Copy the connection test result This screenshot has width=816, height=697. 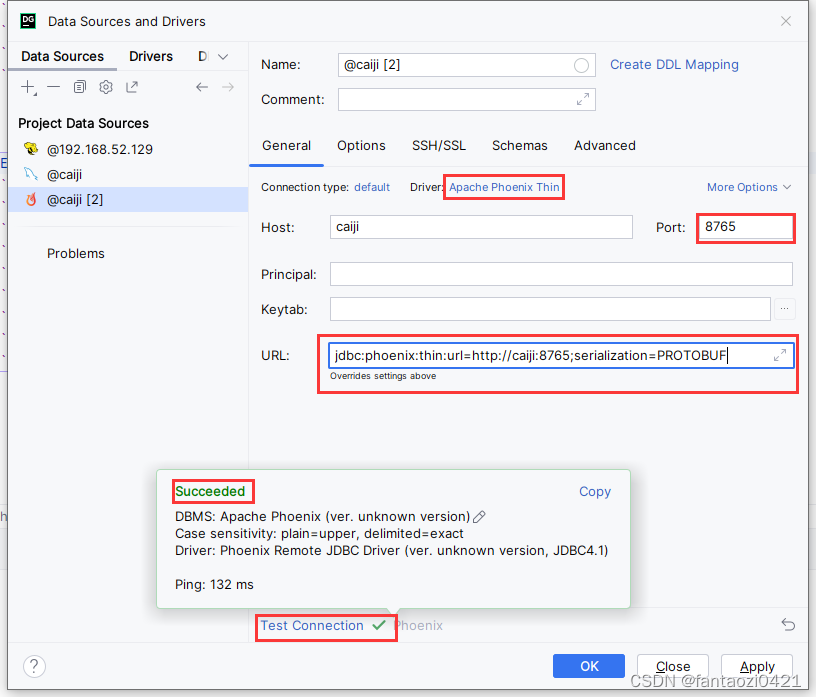point(595,491)
